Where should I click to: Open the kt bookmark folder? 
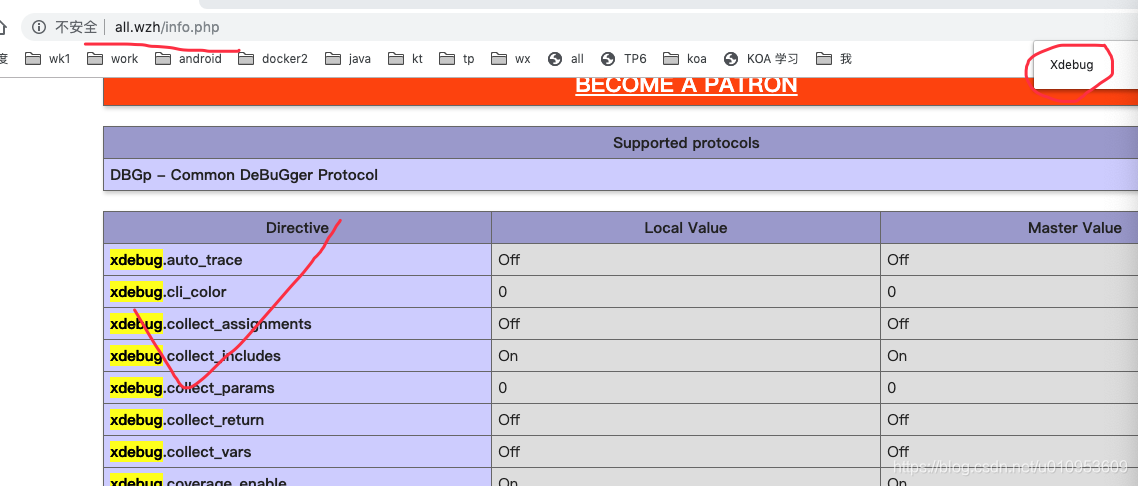pos(406,59)
